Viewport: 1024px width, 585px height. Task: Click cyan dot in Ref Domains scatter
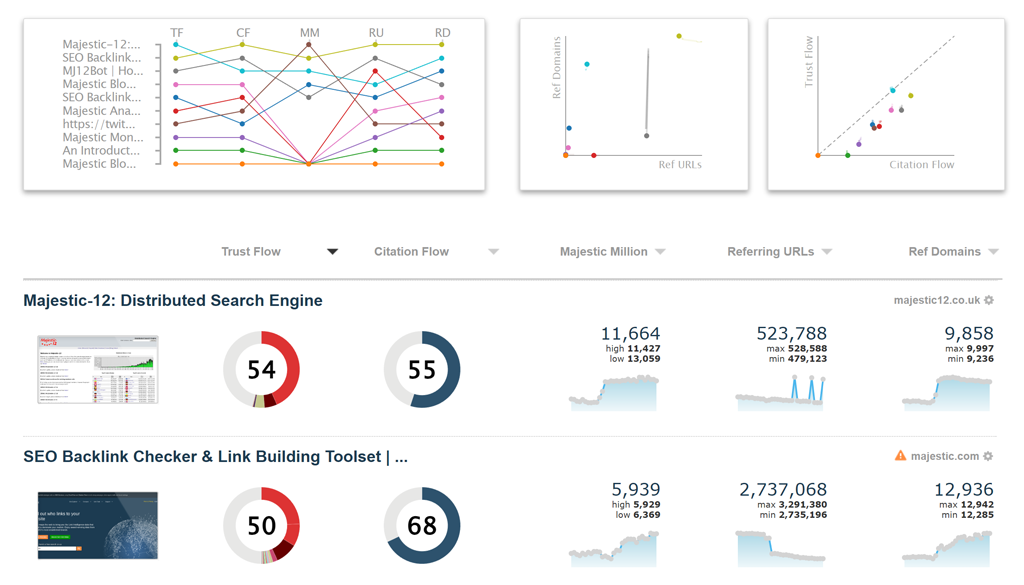(x=586, y=64)
